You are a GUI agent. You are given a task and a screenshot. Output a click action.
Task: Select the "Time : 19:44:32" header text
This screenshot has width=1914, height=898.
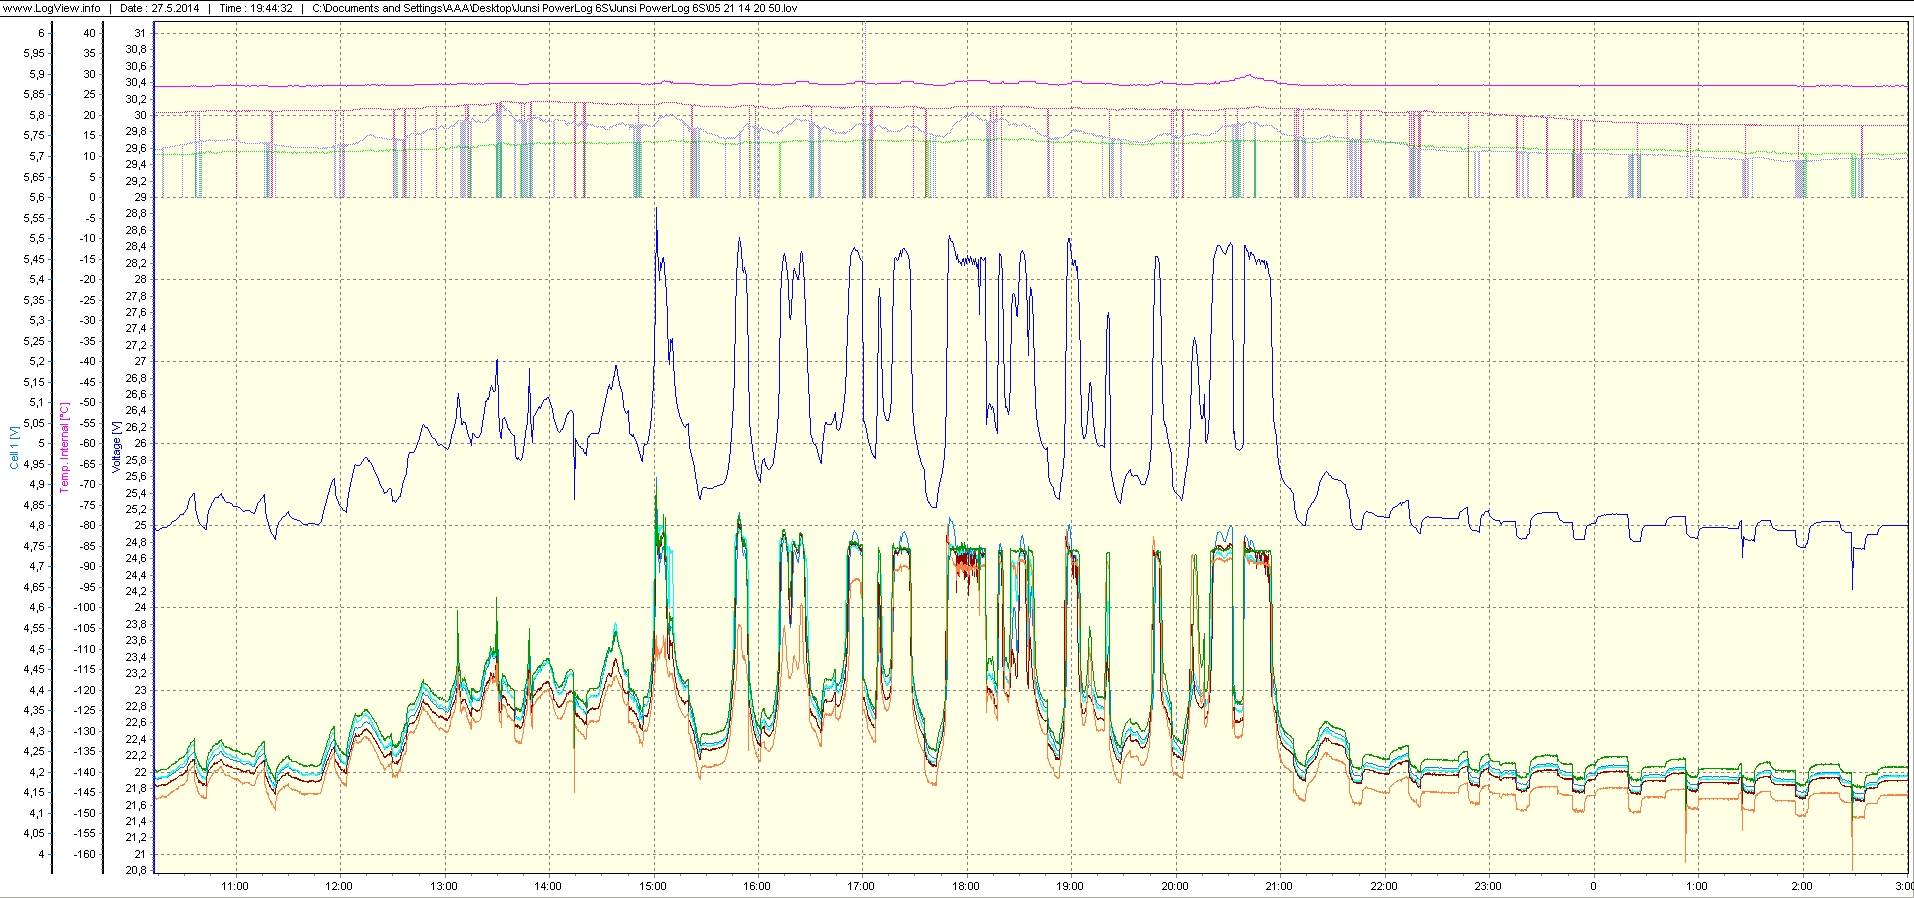[255, 8]
